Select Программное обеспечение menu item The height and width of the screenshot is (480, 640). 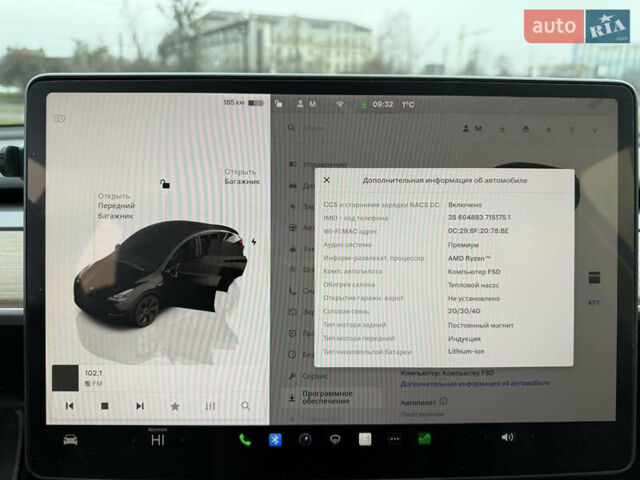click(325, 398)
